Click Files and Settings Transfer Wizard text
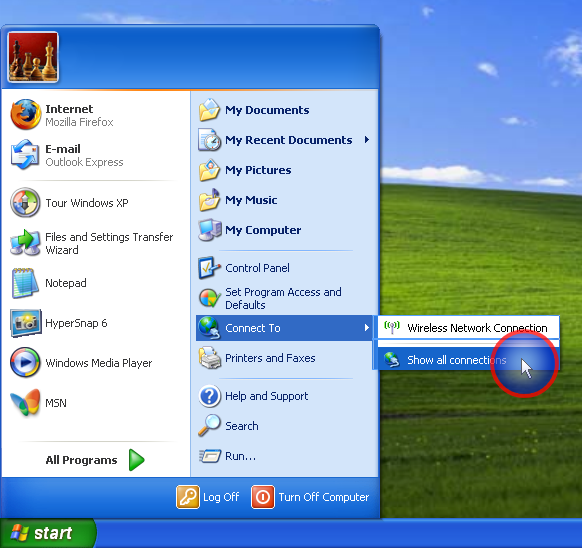 109,243
